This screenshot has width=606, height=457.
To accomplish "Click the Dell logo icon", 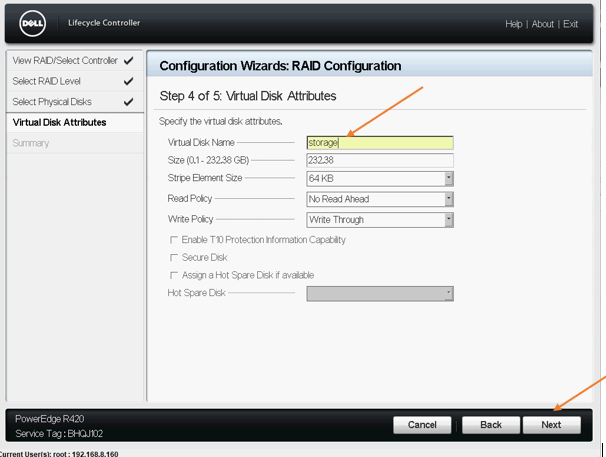I will (32, 24).
